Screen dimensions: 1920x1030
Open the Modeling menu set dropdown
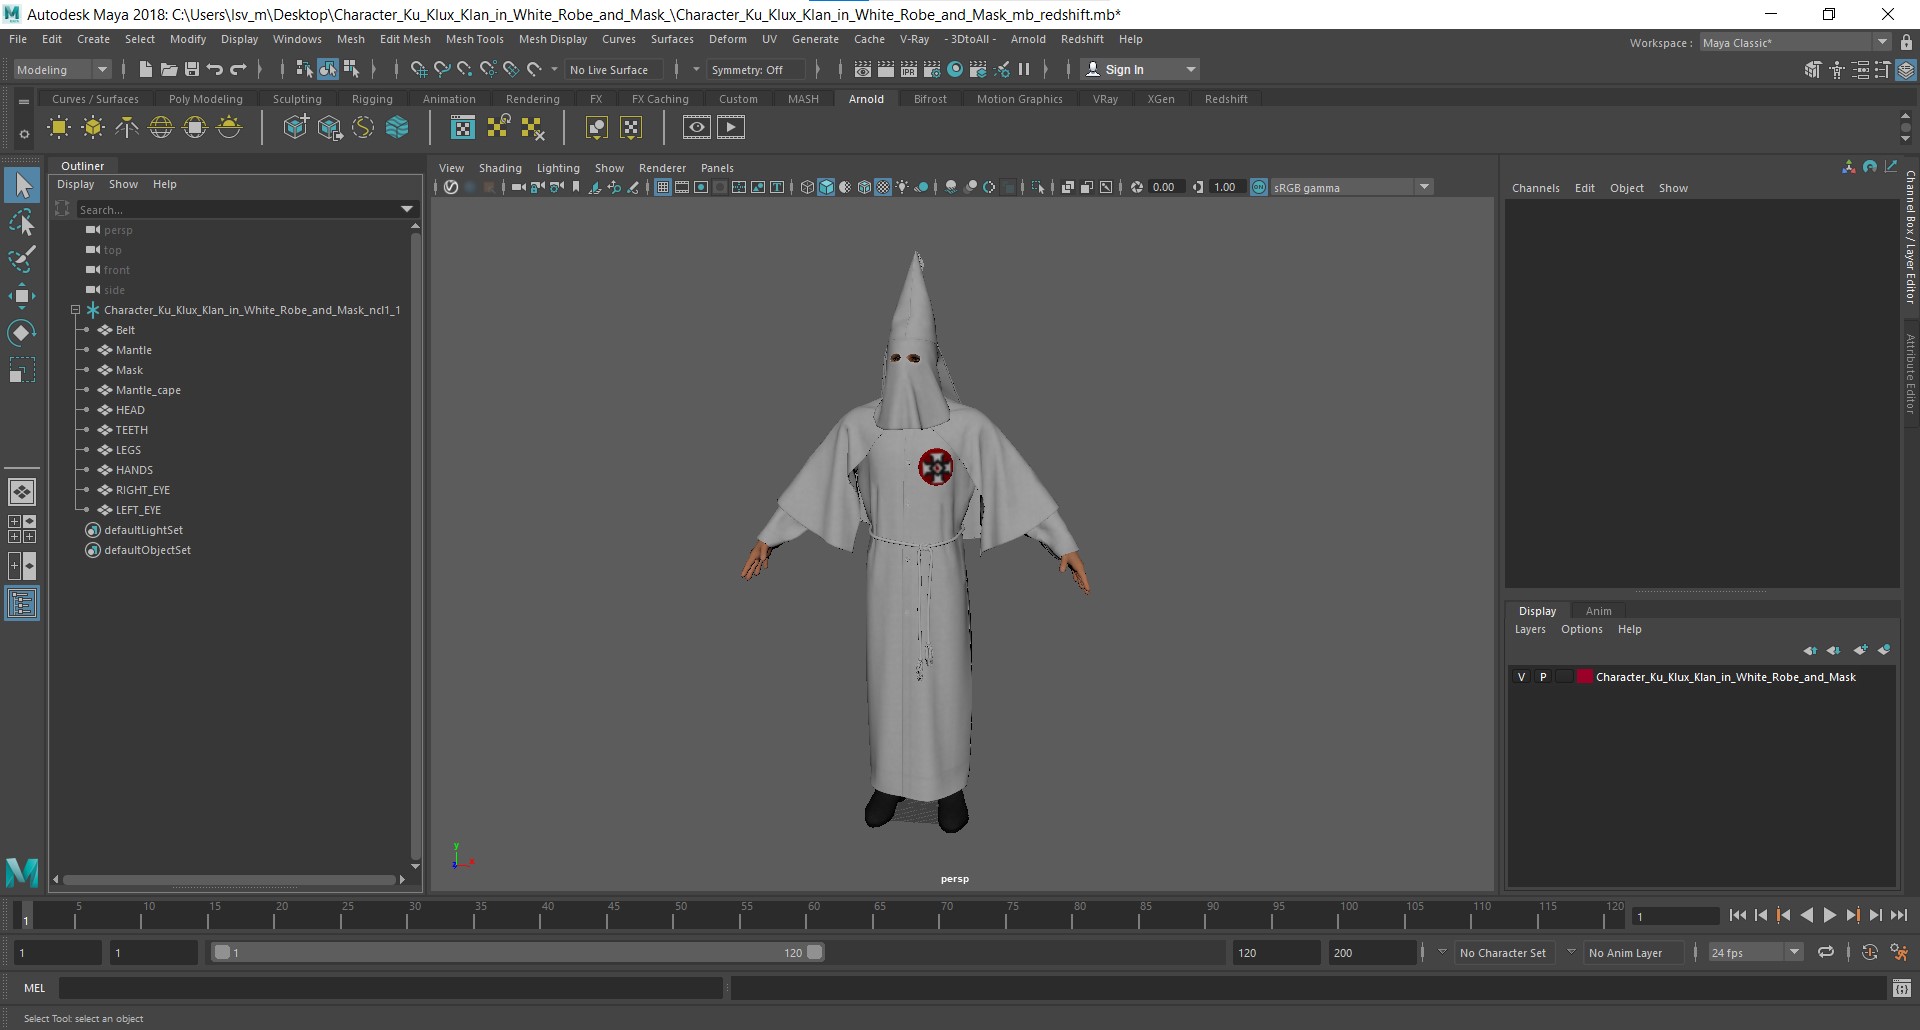point(62,69)
